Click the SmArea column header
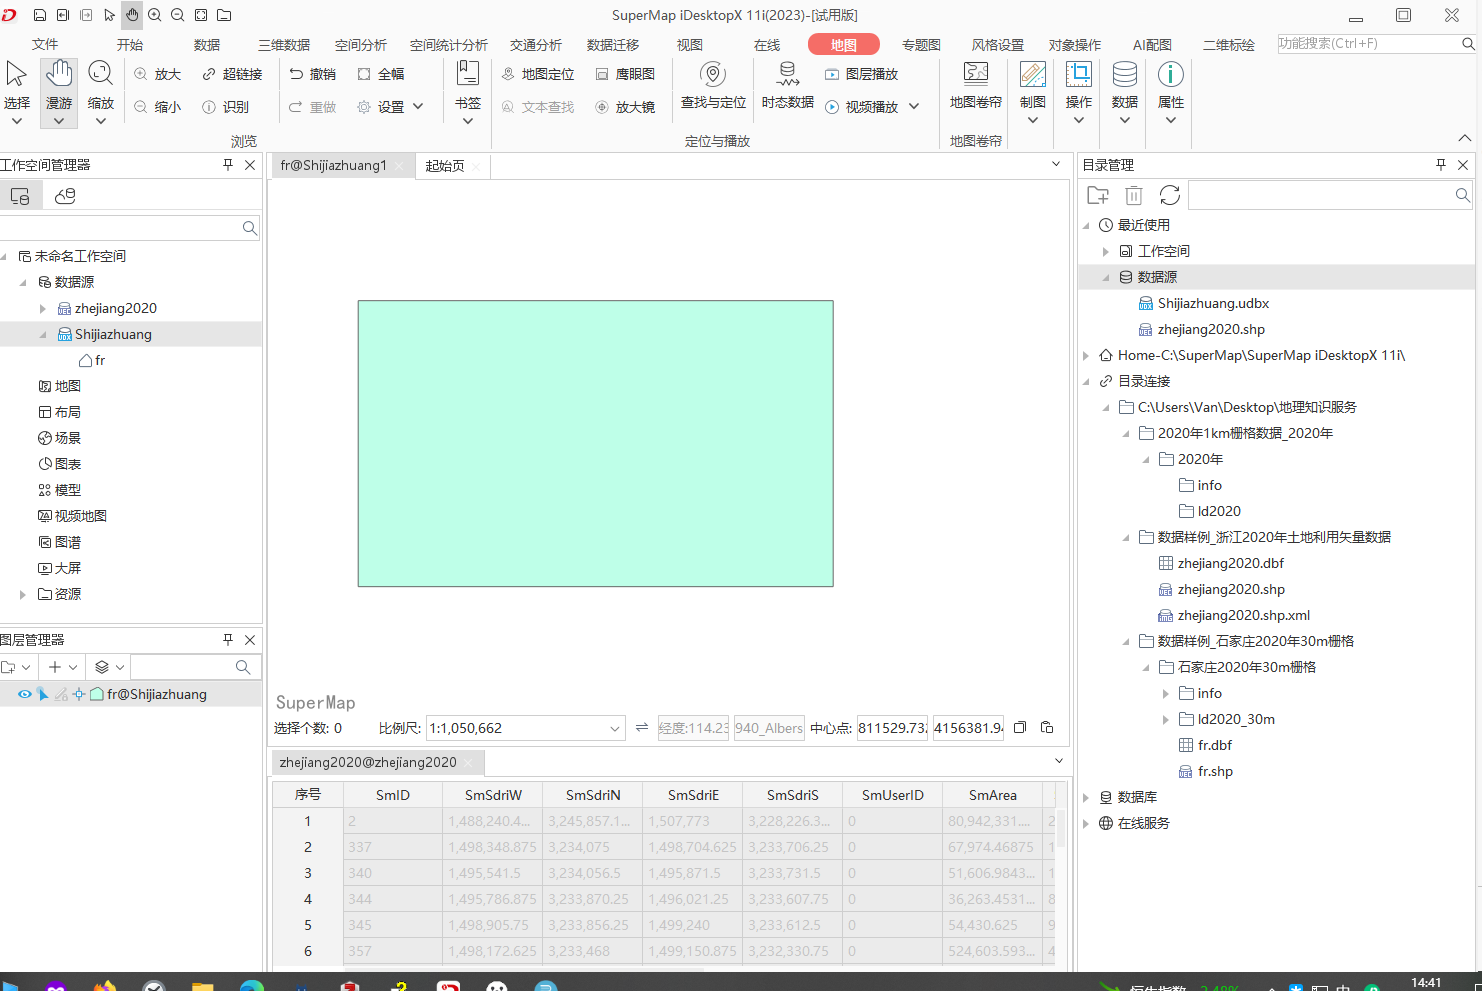The image size is (1482, 991). [993, 795]
